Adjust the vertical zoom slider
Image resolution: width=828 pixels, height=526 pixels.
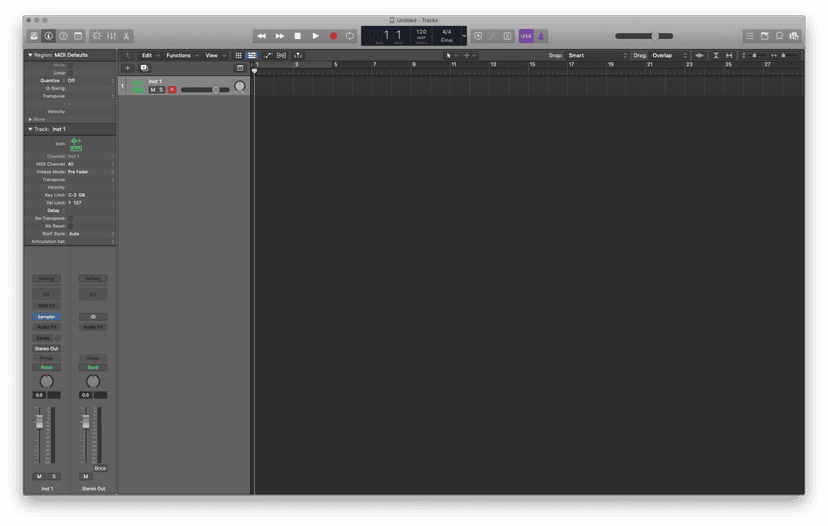click(755, 55)
